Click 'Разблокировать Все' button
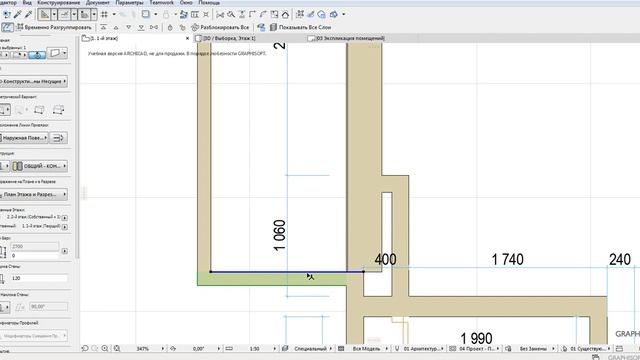The image size is (640, 360). click(220, 27)
